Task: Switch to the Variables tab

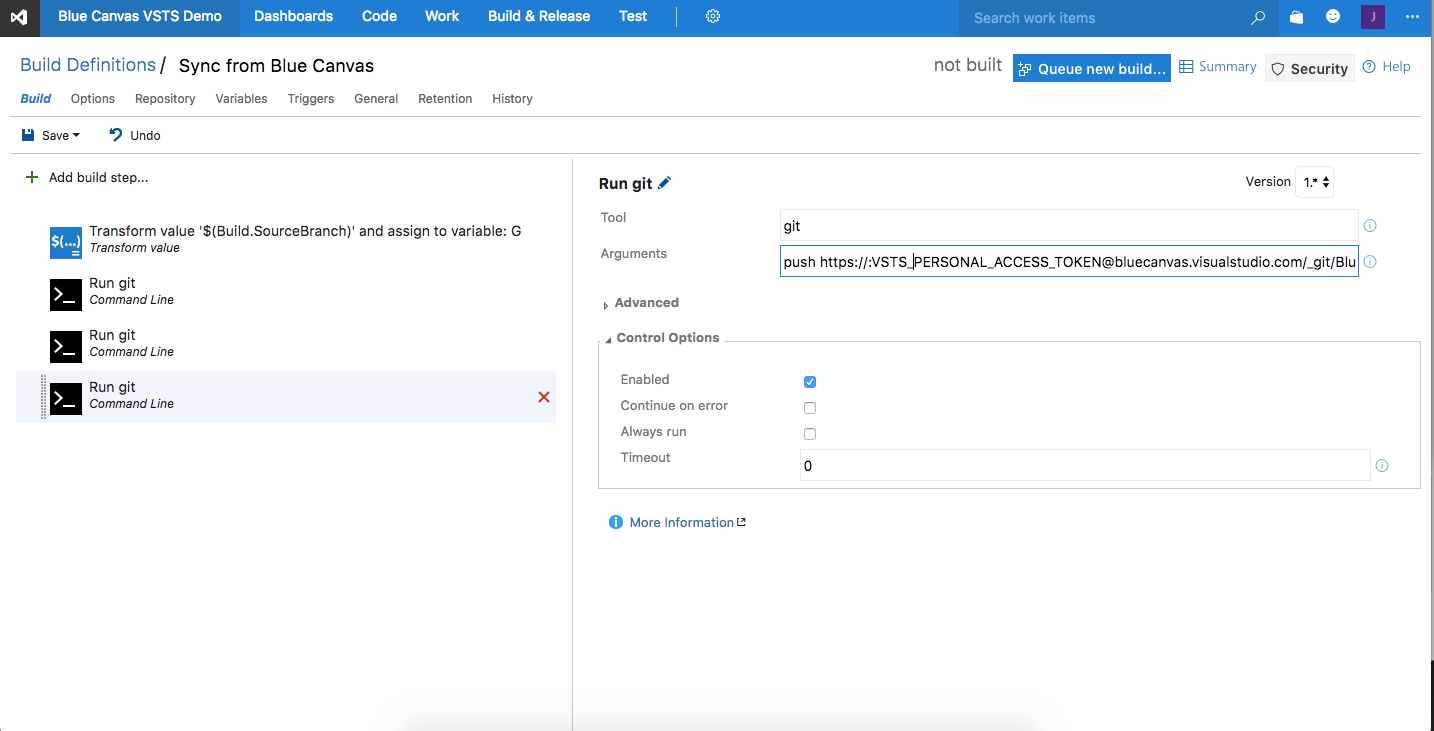Action: pyautogui.click(x=241, y=98)
